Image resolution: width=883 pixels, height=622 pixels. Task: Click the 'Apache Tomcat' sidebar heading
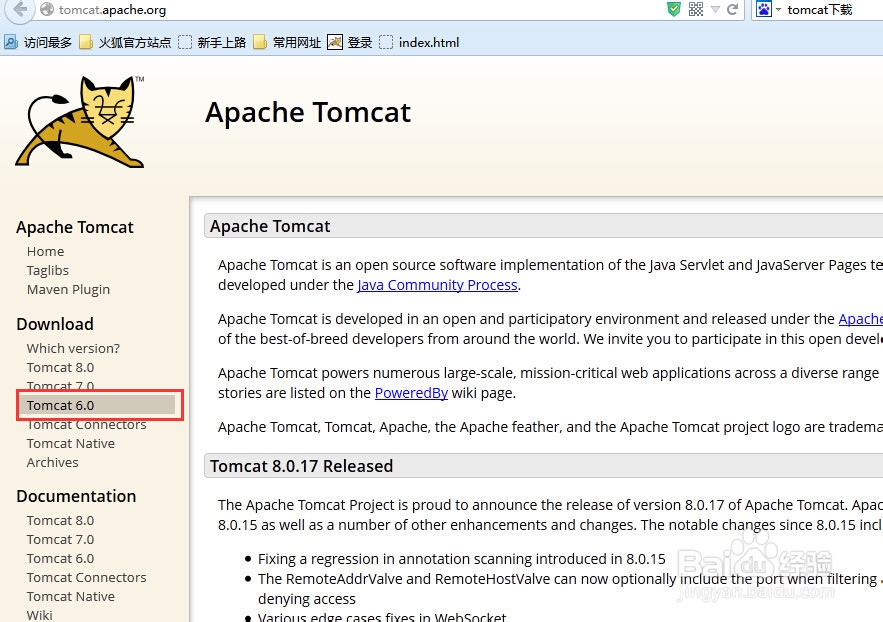(75, 227)
